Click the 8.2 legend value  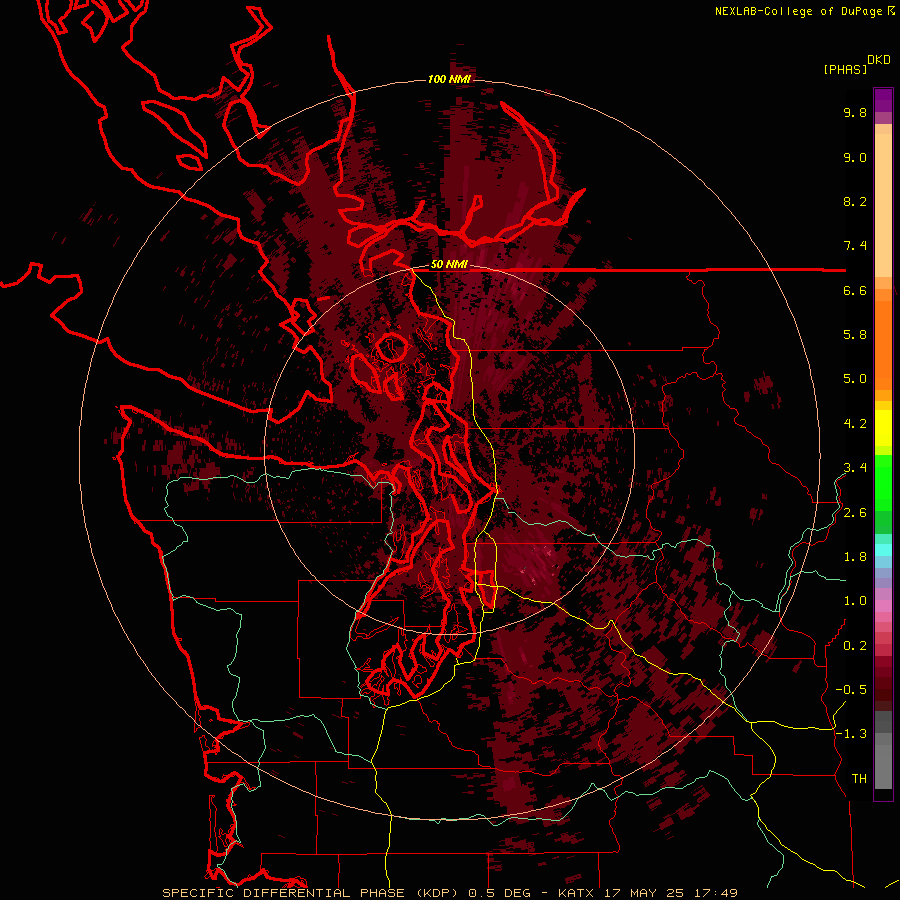pyautogui.click(x=855, y=202)
